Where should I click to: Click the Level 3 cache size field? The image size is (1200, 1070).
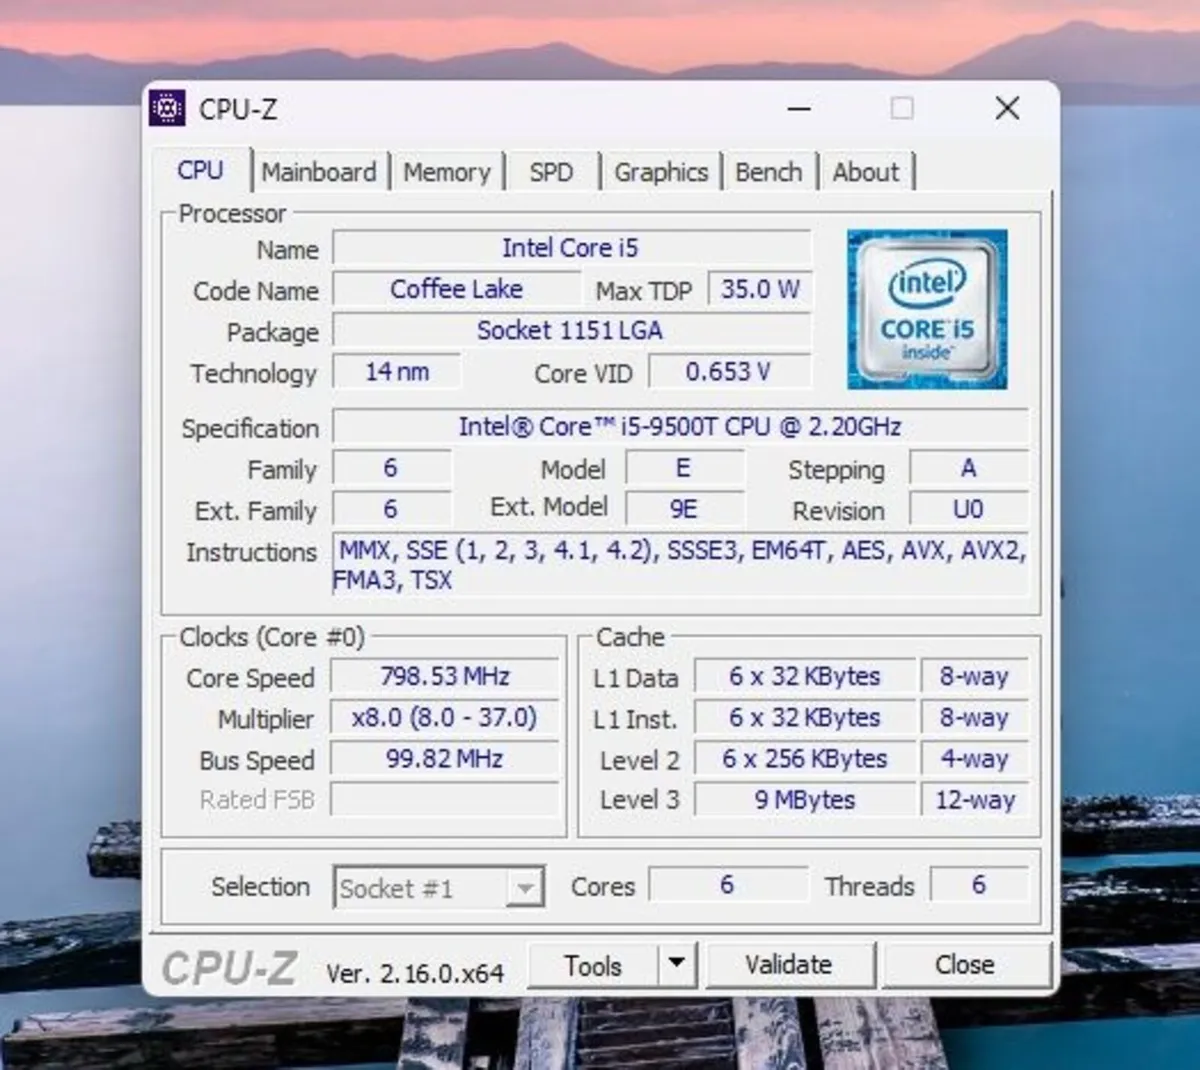tap(805, 799)
